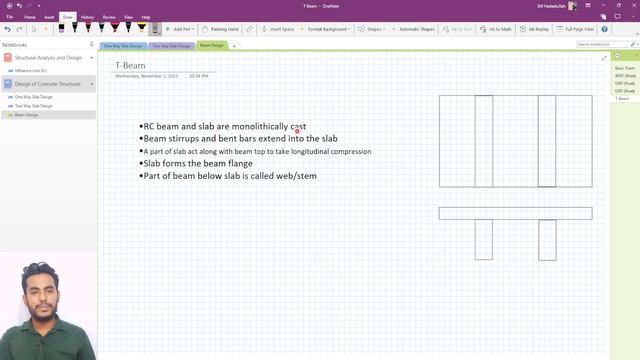Open the comments speech bubble icon
This screenshot has height=360, width=640.
pyautogui.click(x=618, y=17)
